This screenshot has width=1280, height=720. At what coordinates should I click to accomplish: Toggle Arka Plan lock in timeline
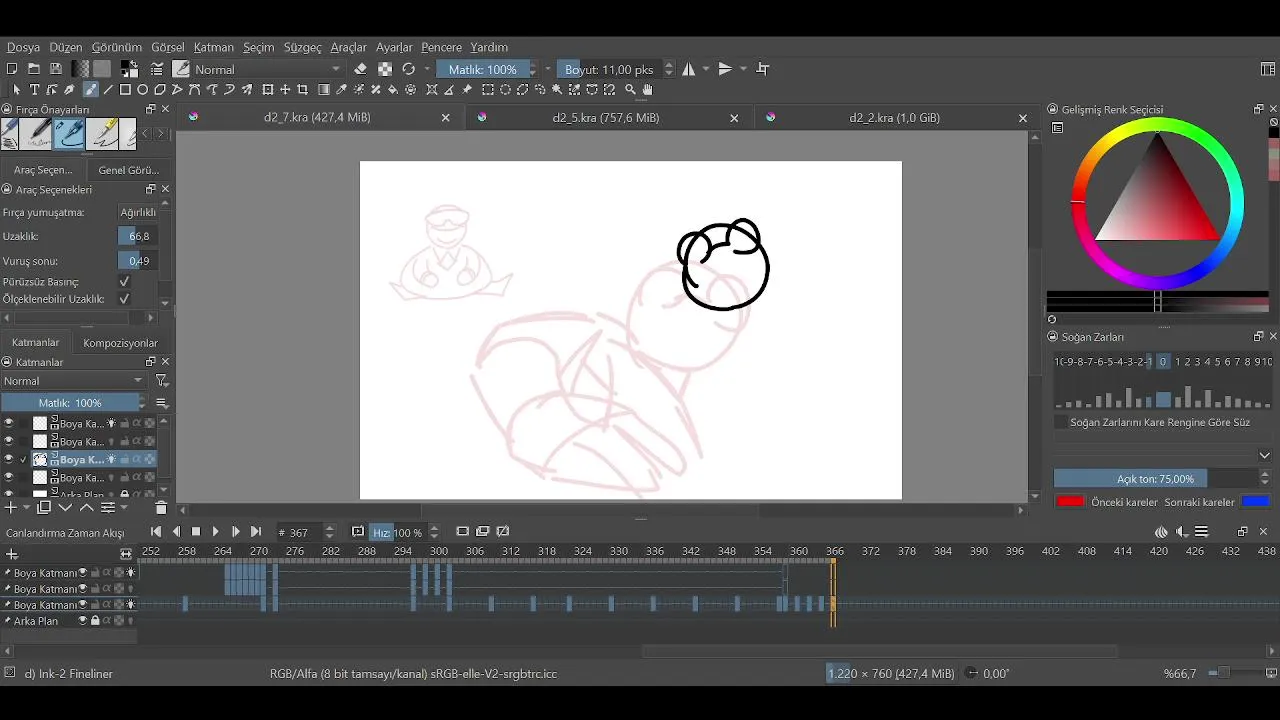pos(95,621)
